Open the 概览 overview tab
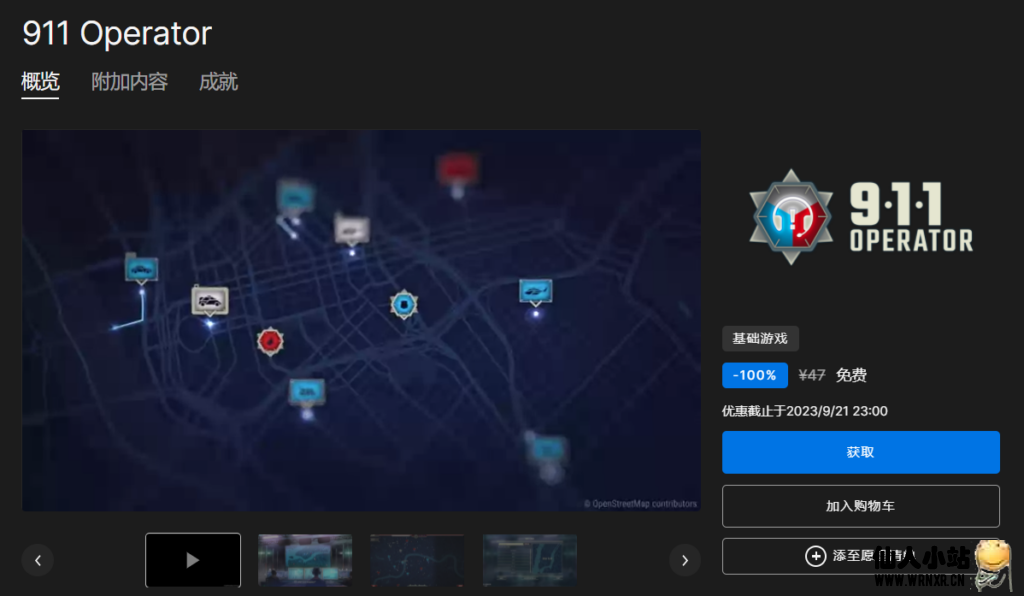This screenshot has height=596, width=1024. (40, 82)
